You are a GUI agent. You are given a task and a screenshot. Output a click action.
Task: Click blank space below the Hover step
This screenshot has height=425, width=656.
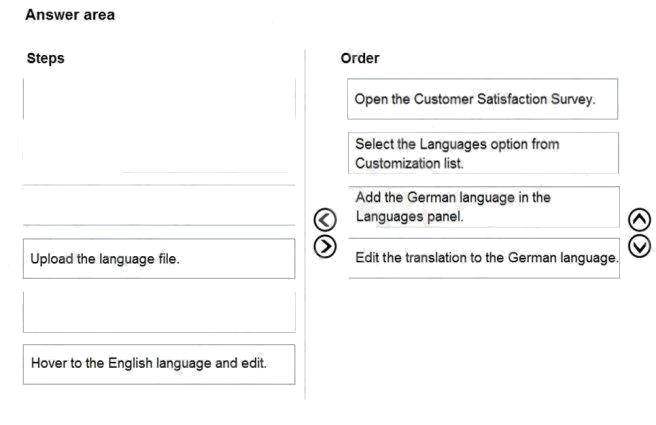pos(158,402)
